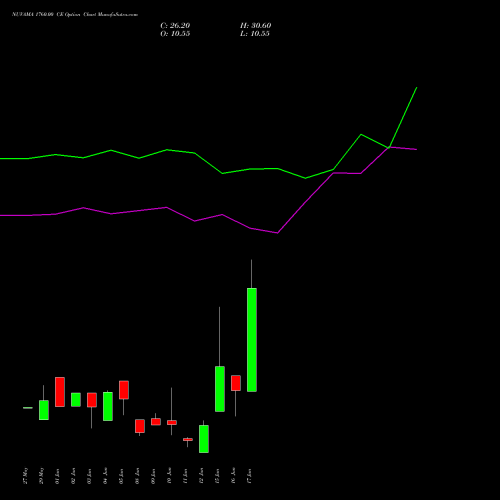Screen dimensions: 500x500
Task: Click the close value C: 26.20
Action: (x=175, y=26)
